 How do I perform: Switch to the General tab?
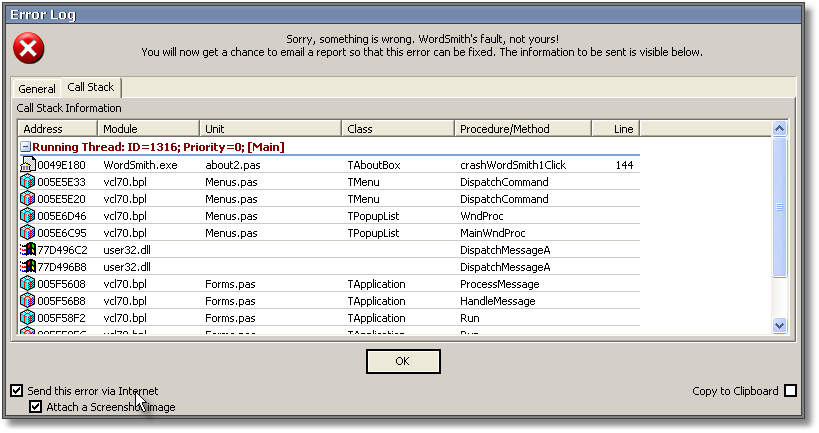point(37,89)
